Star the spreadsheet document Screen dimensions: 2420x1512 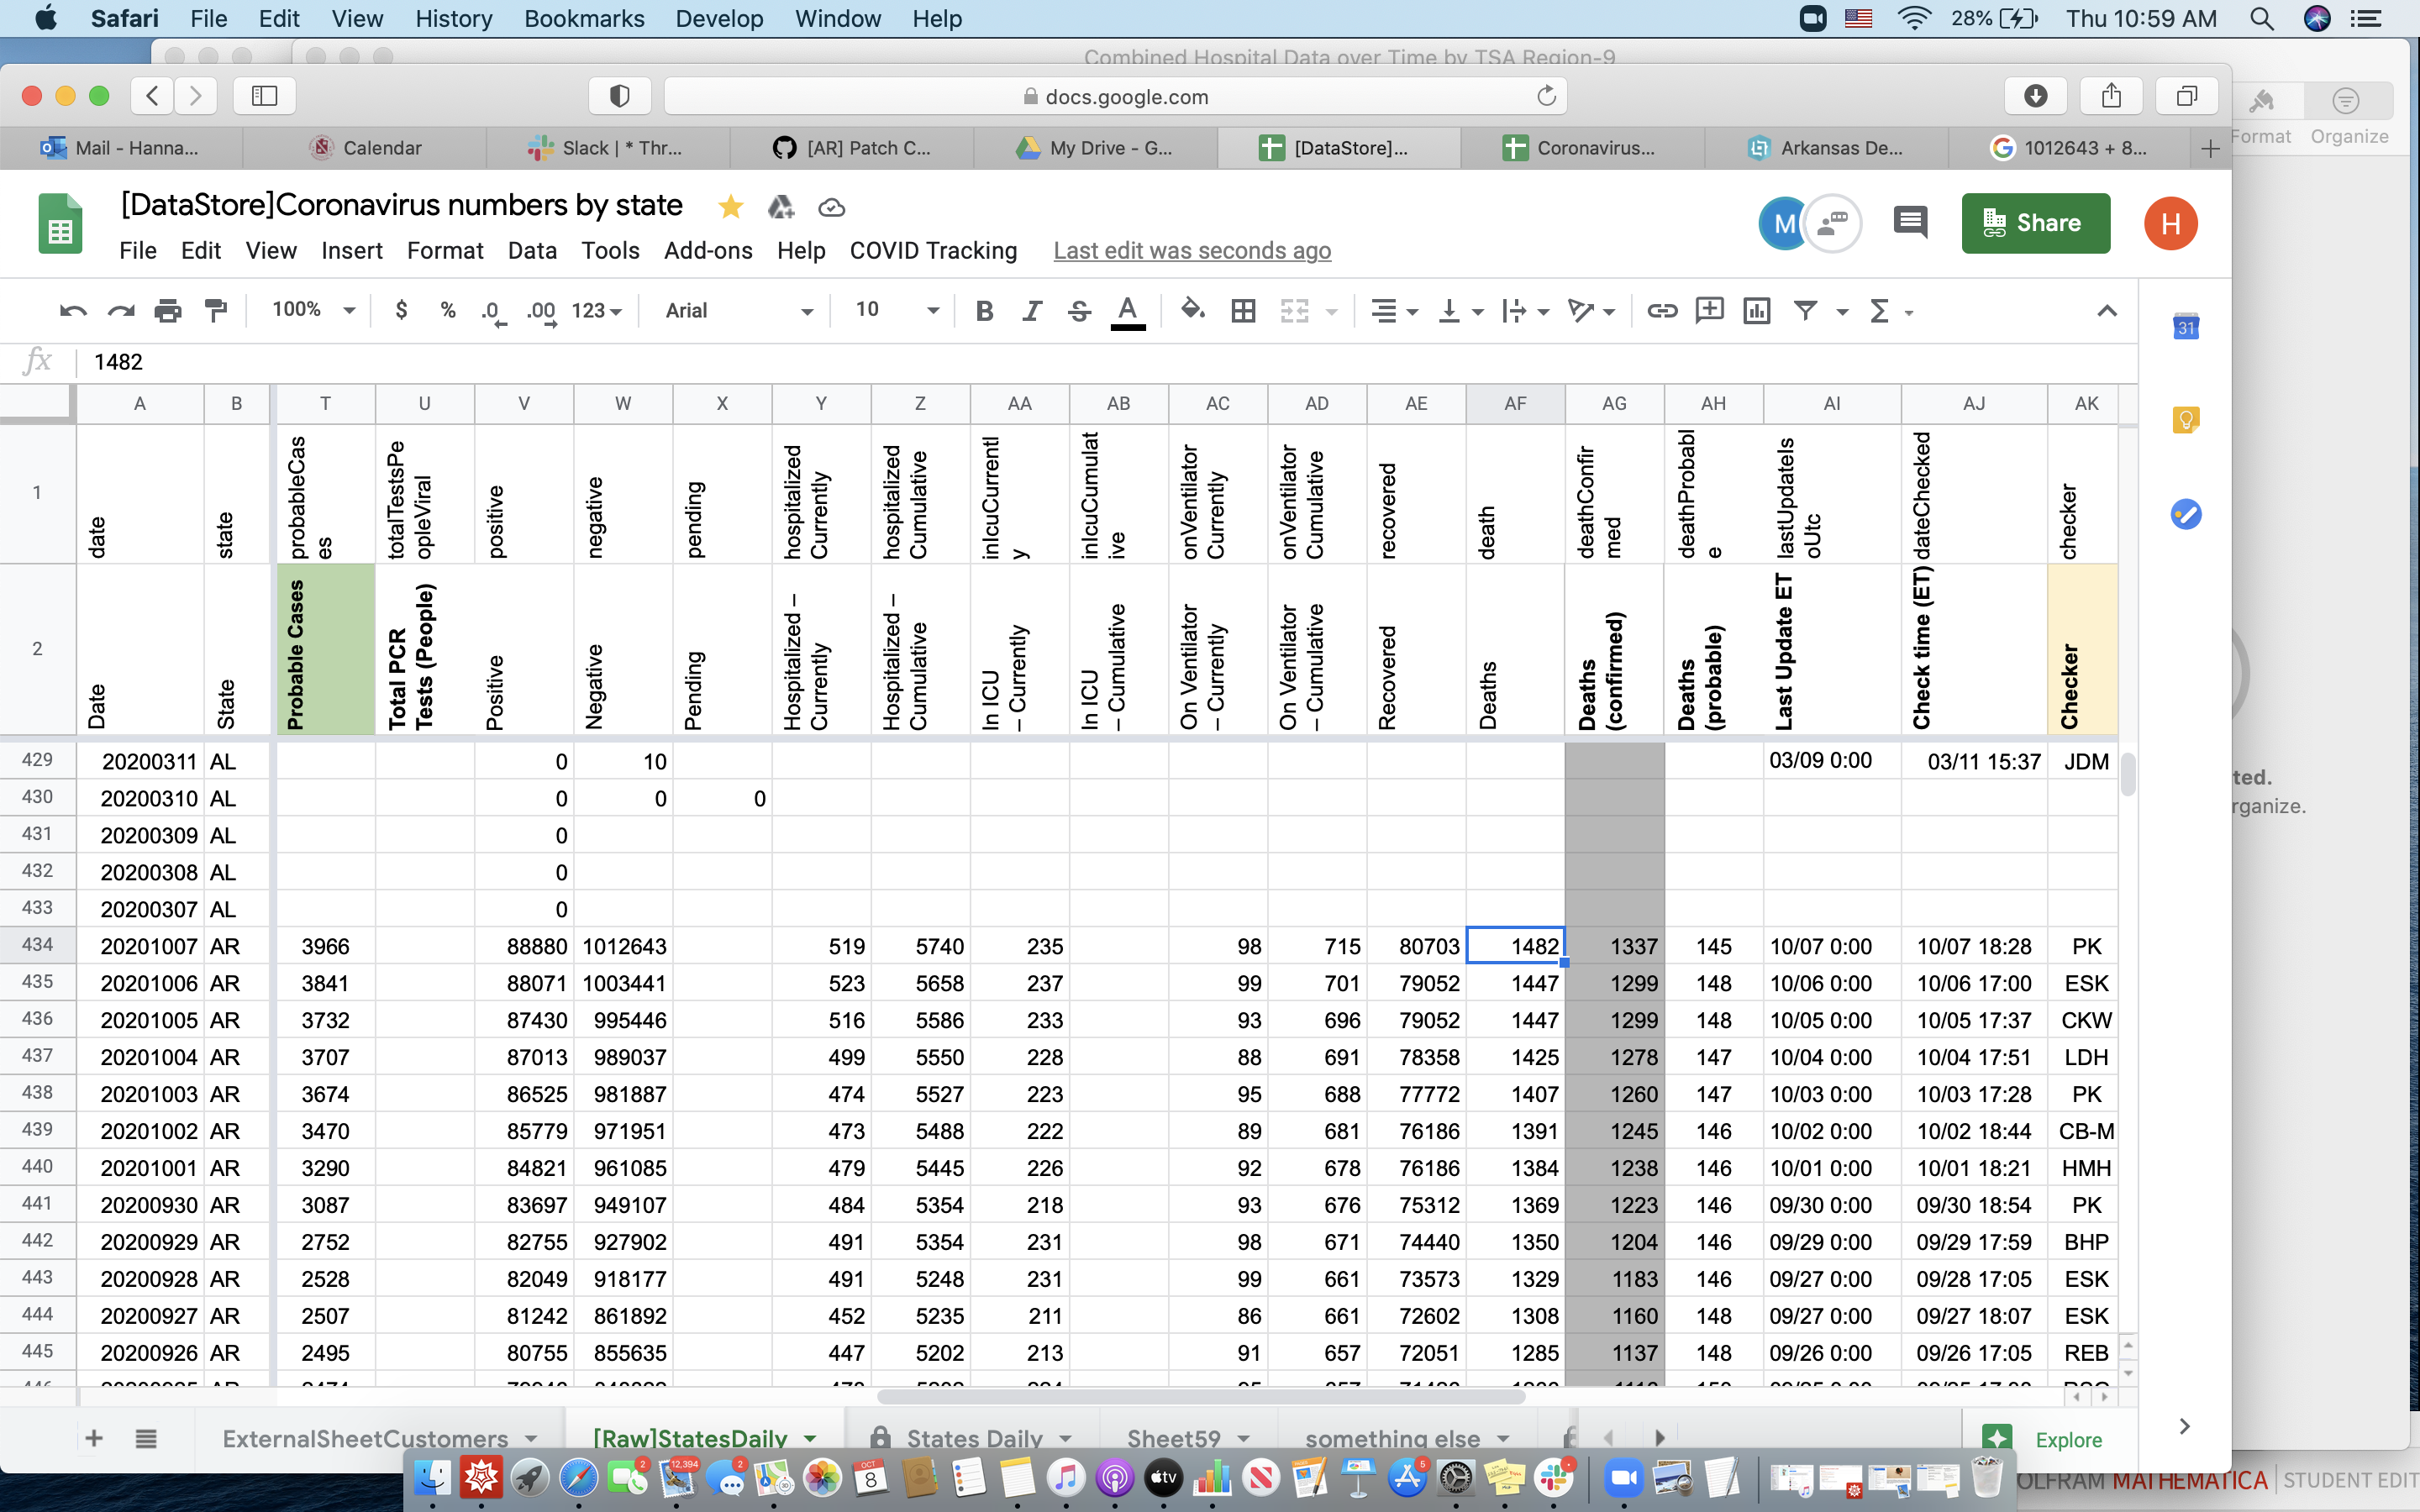pyautogui.click(x=730, y=207)
